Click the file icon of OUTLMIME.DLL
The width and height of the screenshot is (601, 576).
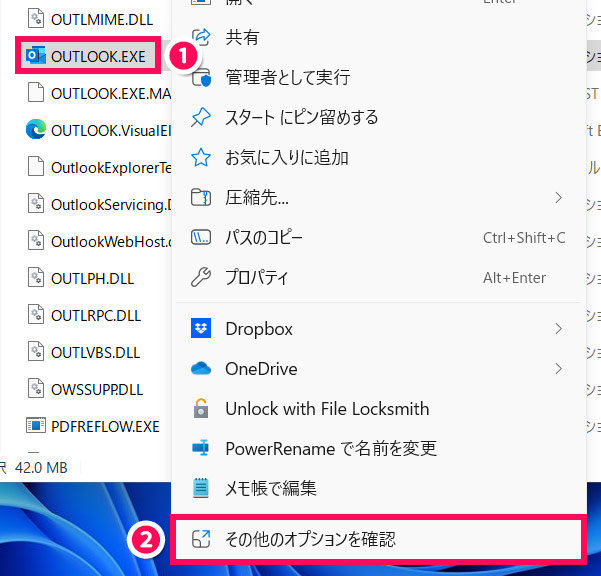pyautogui.click(x=36, y=19)
